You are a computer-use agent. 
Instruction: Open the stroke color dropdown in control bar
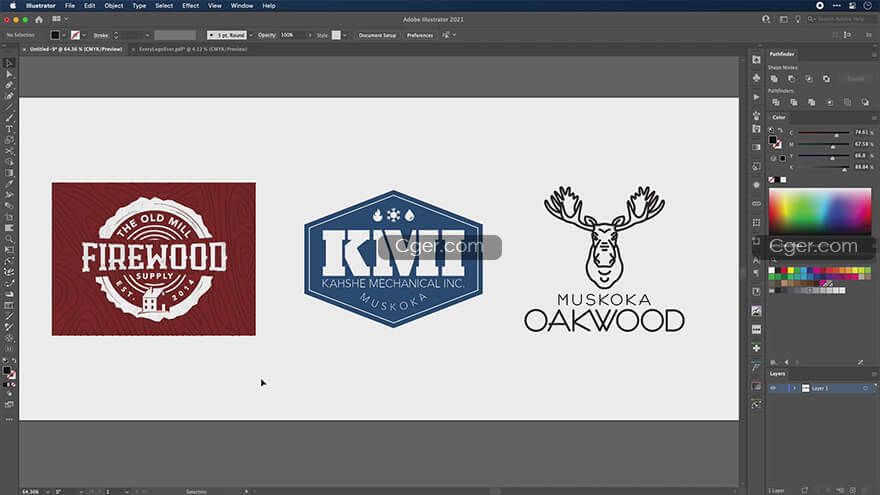[x=84, y=35]
